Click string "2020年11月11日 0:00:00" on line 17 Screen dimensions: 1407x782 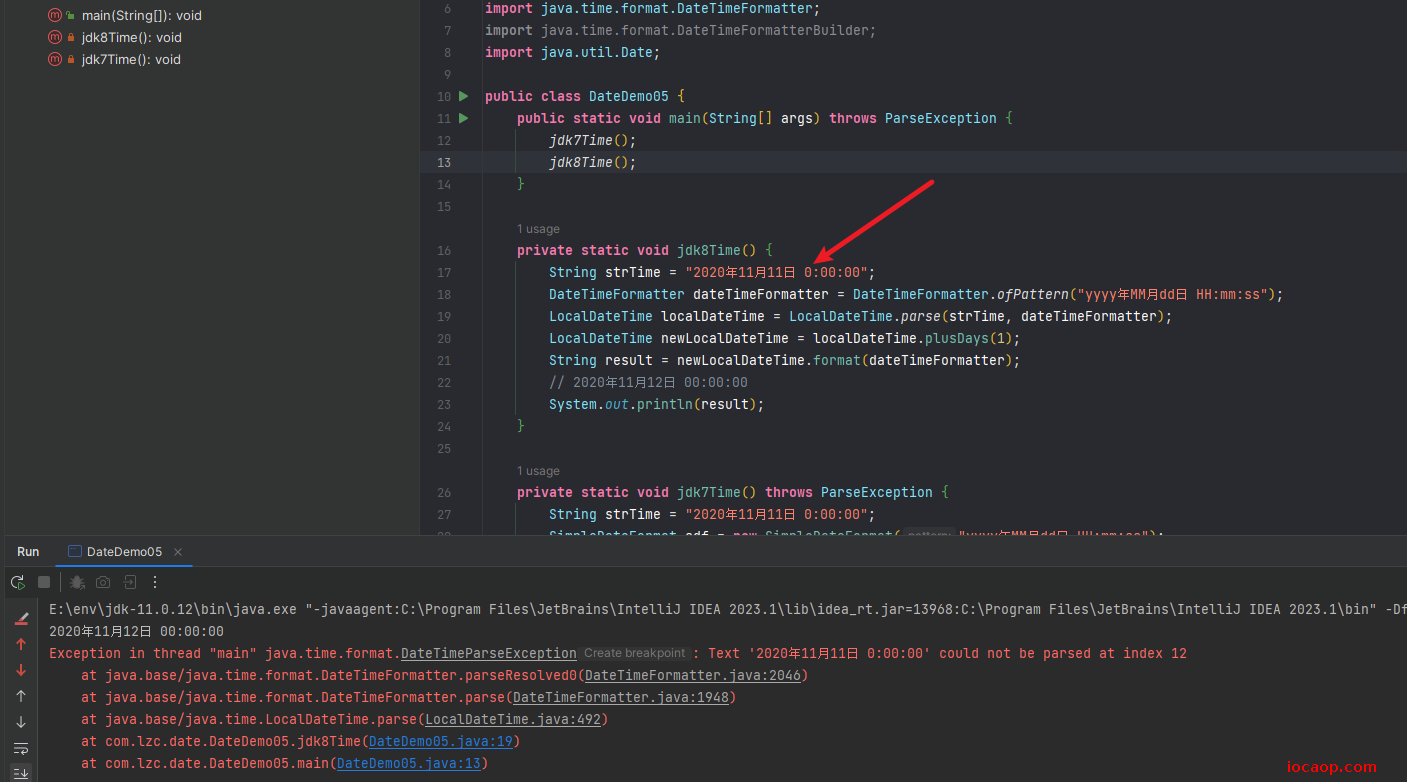click(x=777, y=272)
